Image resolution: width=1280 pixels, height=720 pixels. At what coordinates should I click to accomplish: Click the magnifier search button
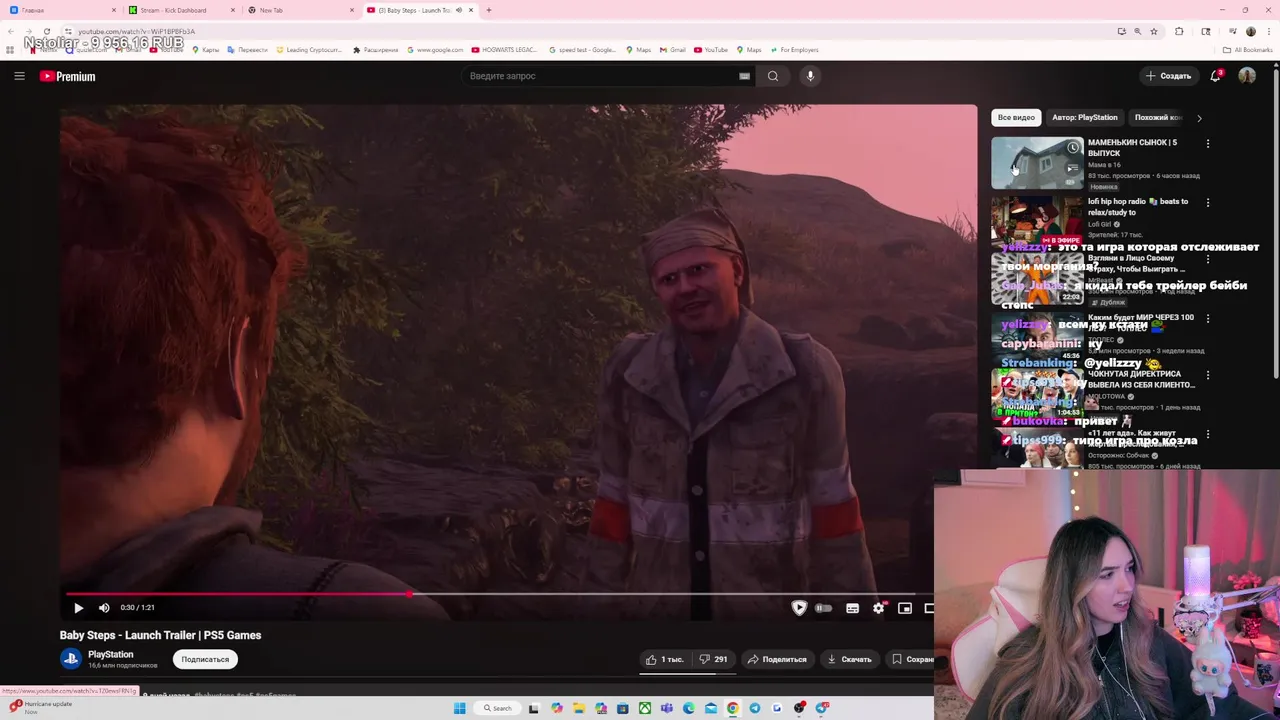(773, 76)
